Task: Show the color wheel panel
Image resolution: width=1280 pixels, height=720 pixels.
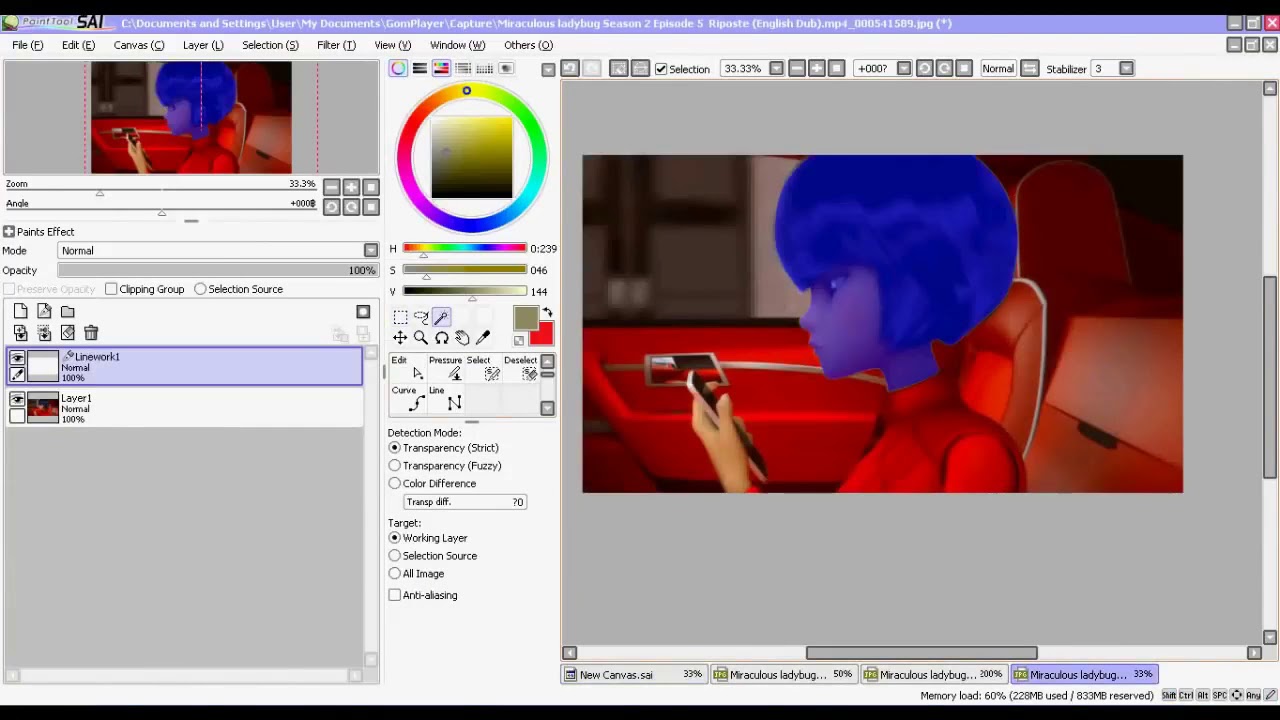Action: (x=398, y=68)
